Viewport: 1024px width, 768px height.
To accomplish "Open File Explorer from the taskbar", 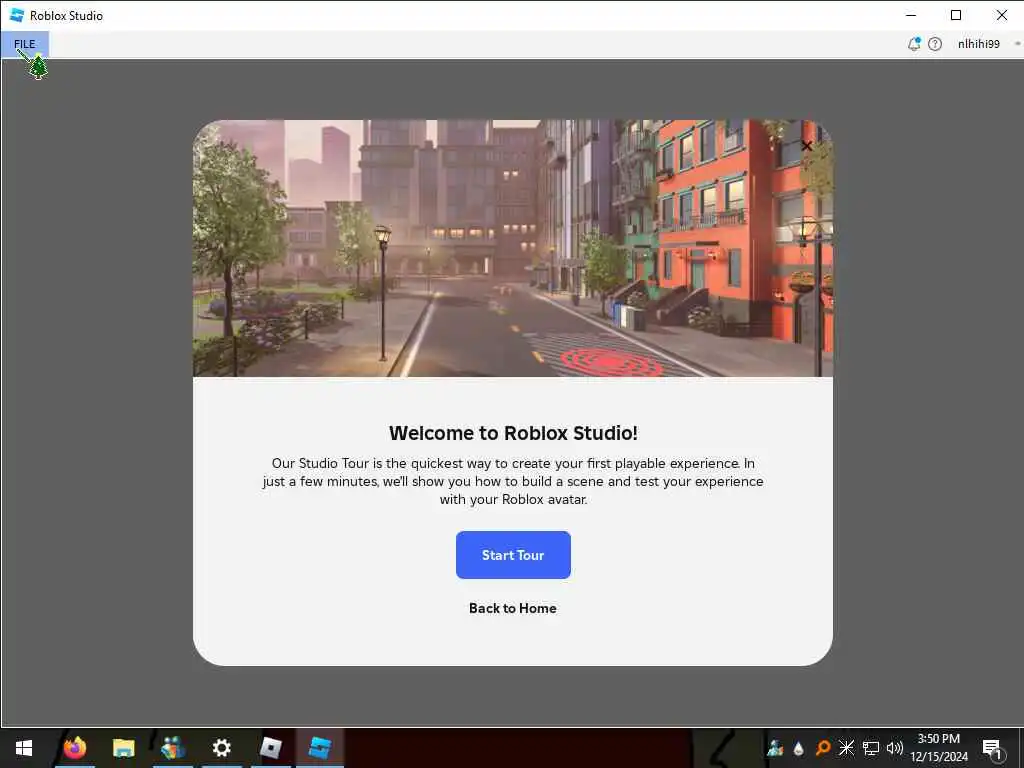I will pyautogui.click(x=123, y=748).
